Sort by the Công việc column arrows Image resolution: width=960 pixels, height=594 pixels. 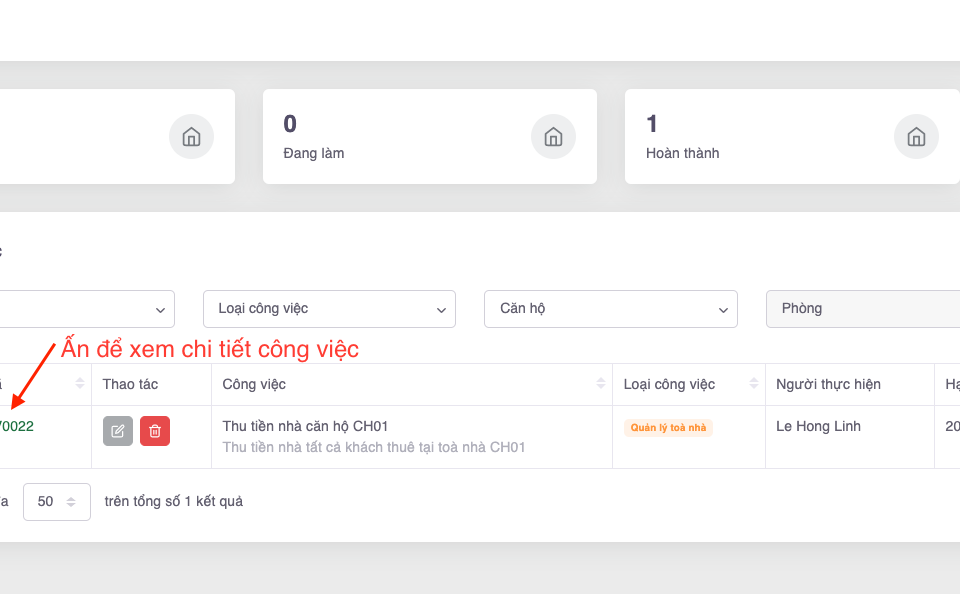point(601,384)
